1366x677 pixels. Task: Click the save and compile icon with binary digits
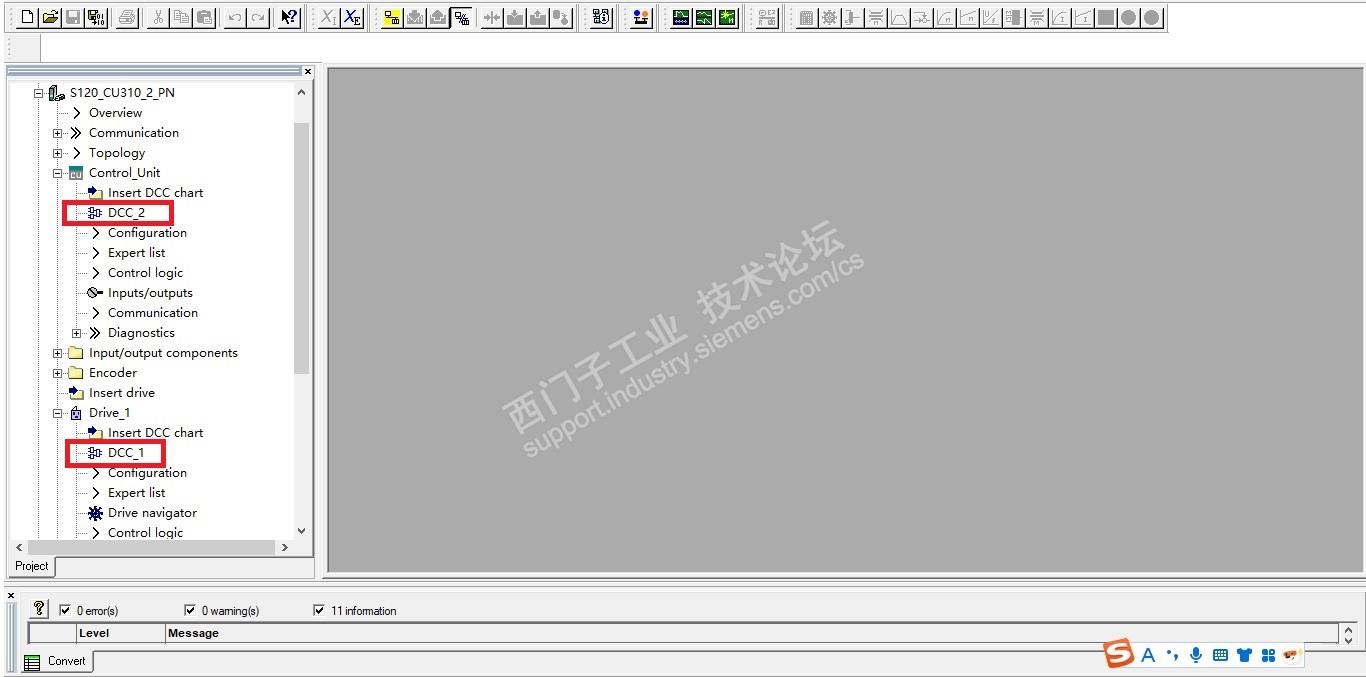tap(96, 17)
